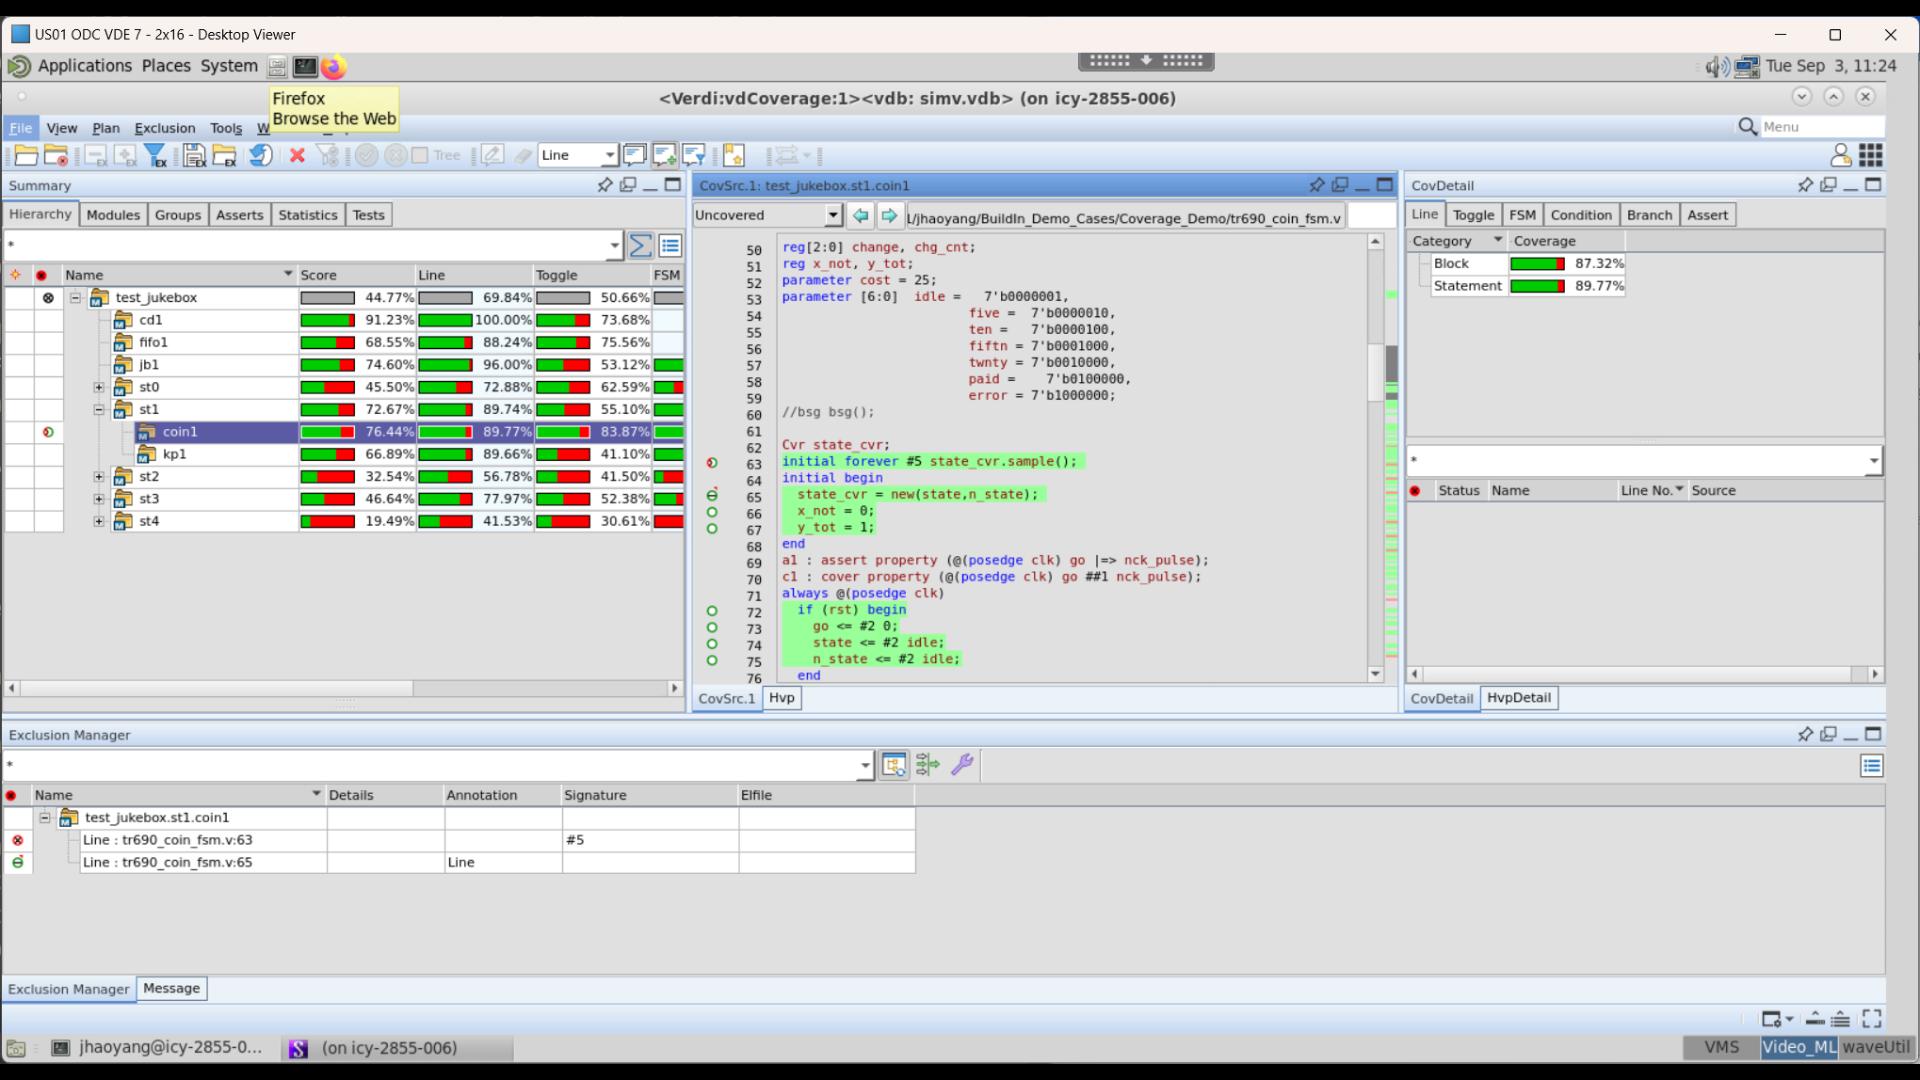1920x1080 pixels.
Task: Click the annotation filter bubble icon
Action: pos(694,155)
